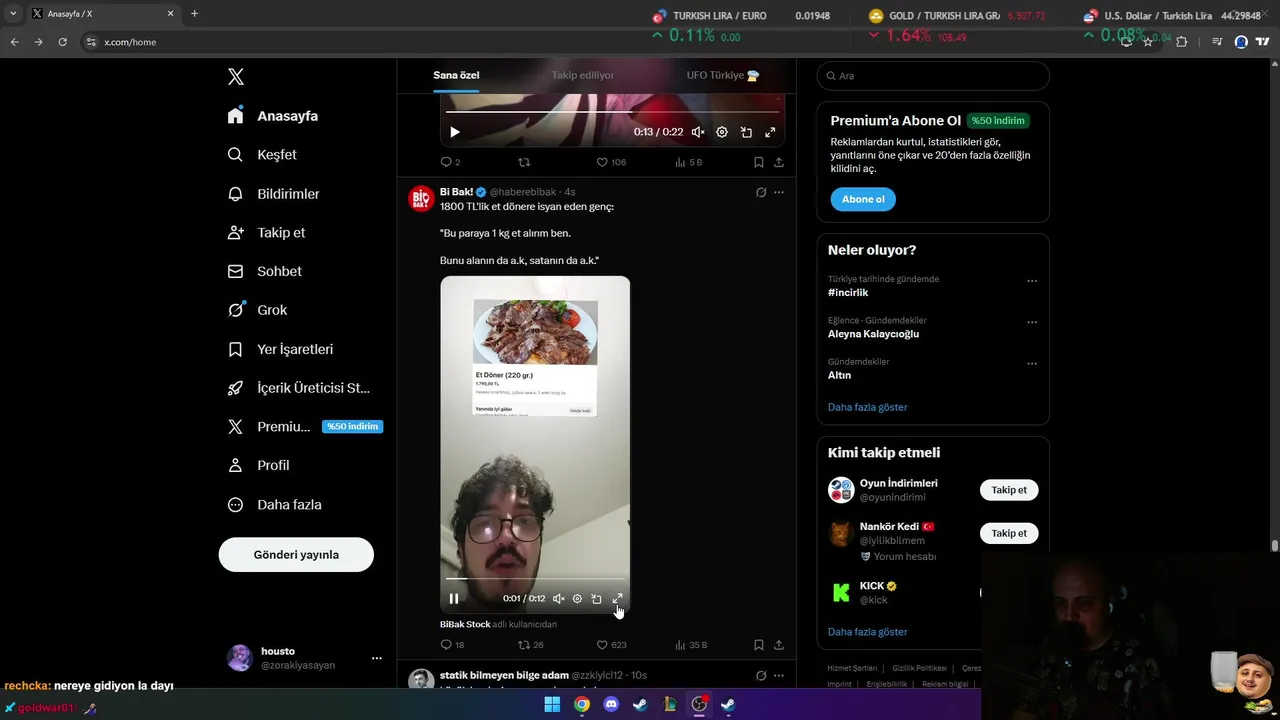Like the post with 106 likes
This screenshot has height=720, width=1280.
point(611,162)
